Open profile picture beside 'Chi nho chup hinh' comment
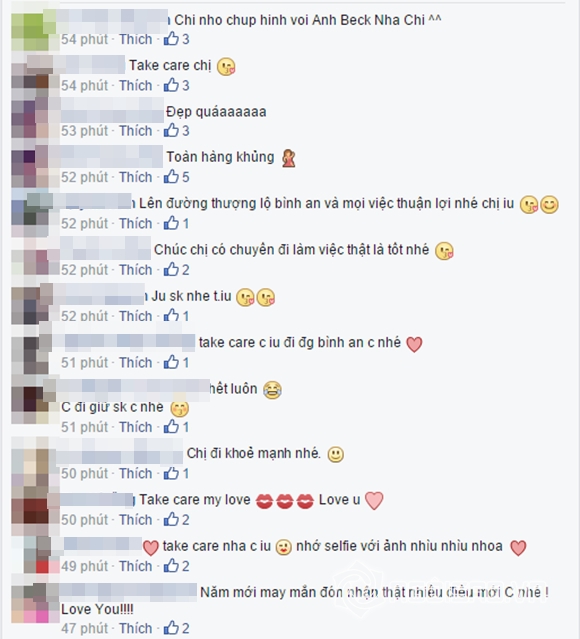This screenshot has height=639, width=580. point(33,32)
